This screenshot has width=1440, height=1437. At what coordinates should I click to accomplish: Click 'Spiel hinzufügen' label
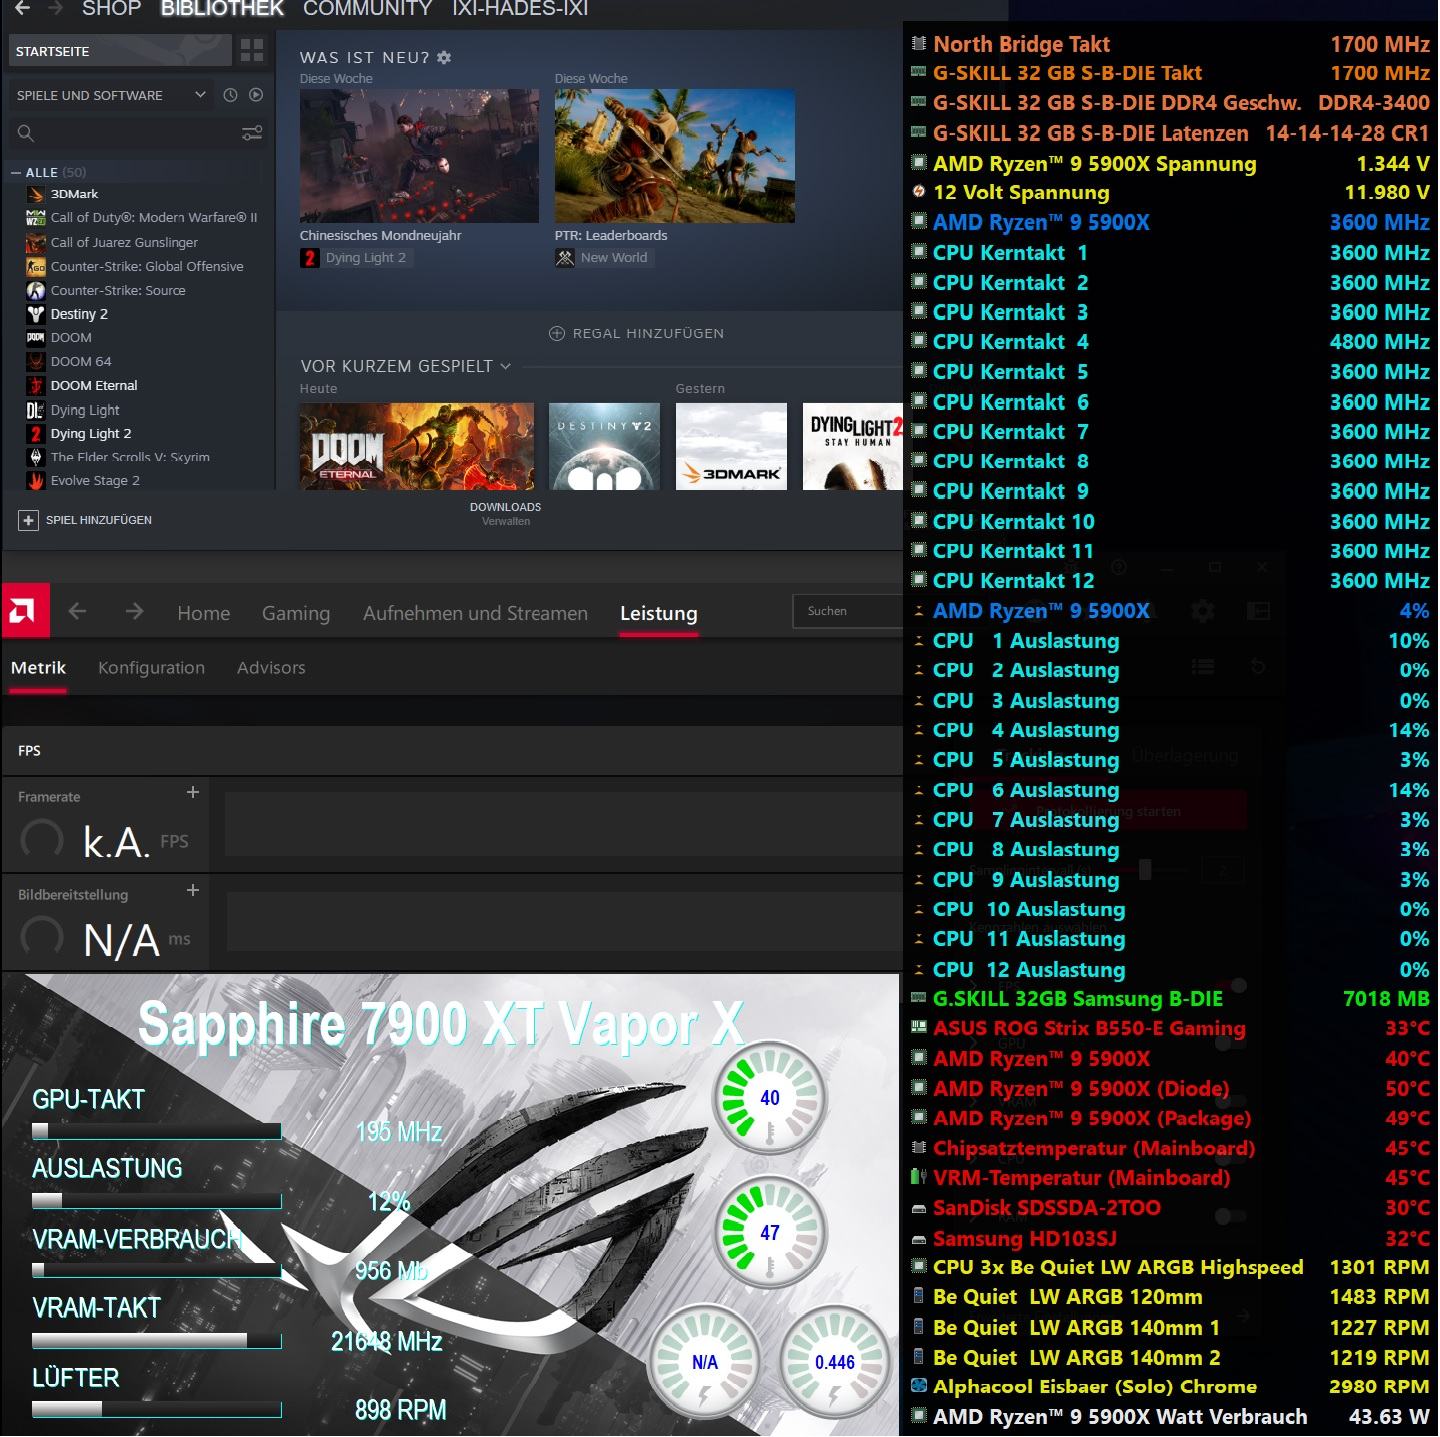pyautogui.click(x=99, y=520)
